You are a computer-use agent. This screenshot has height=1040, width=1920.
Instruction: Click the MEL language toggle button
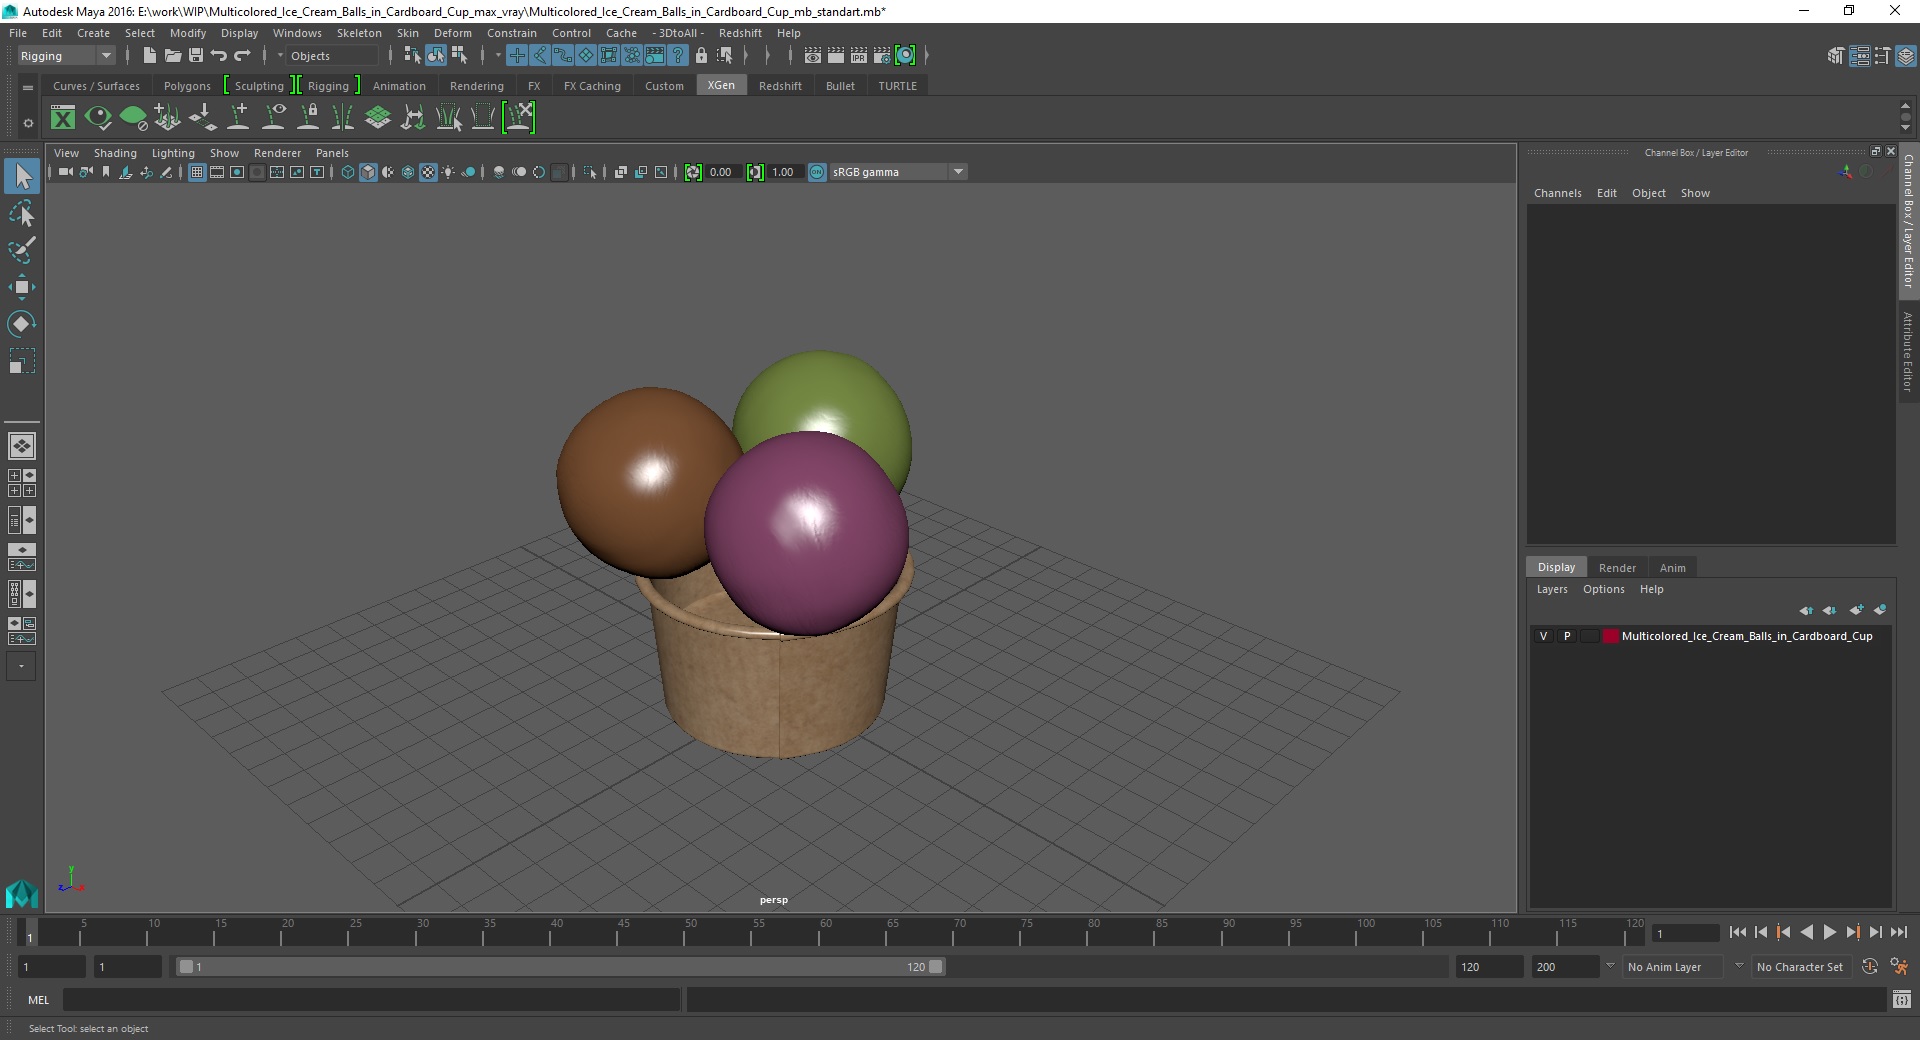pyautogui.click(x=38, y=999)
